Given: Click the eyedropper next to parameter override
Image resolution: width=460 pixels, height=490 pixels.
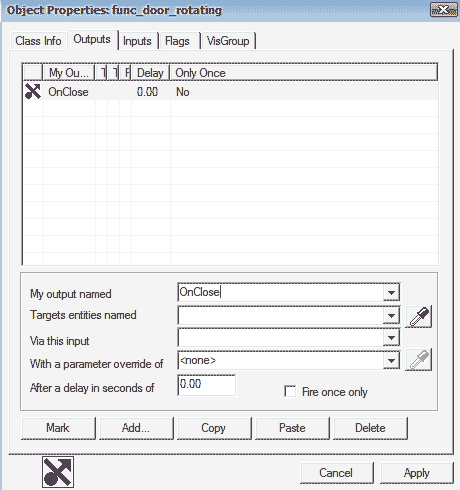Looking at the screenshot, I should point(419,360).
